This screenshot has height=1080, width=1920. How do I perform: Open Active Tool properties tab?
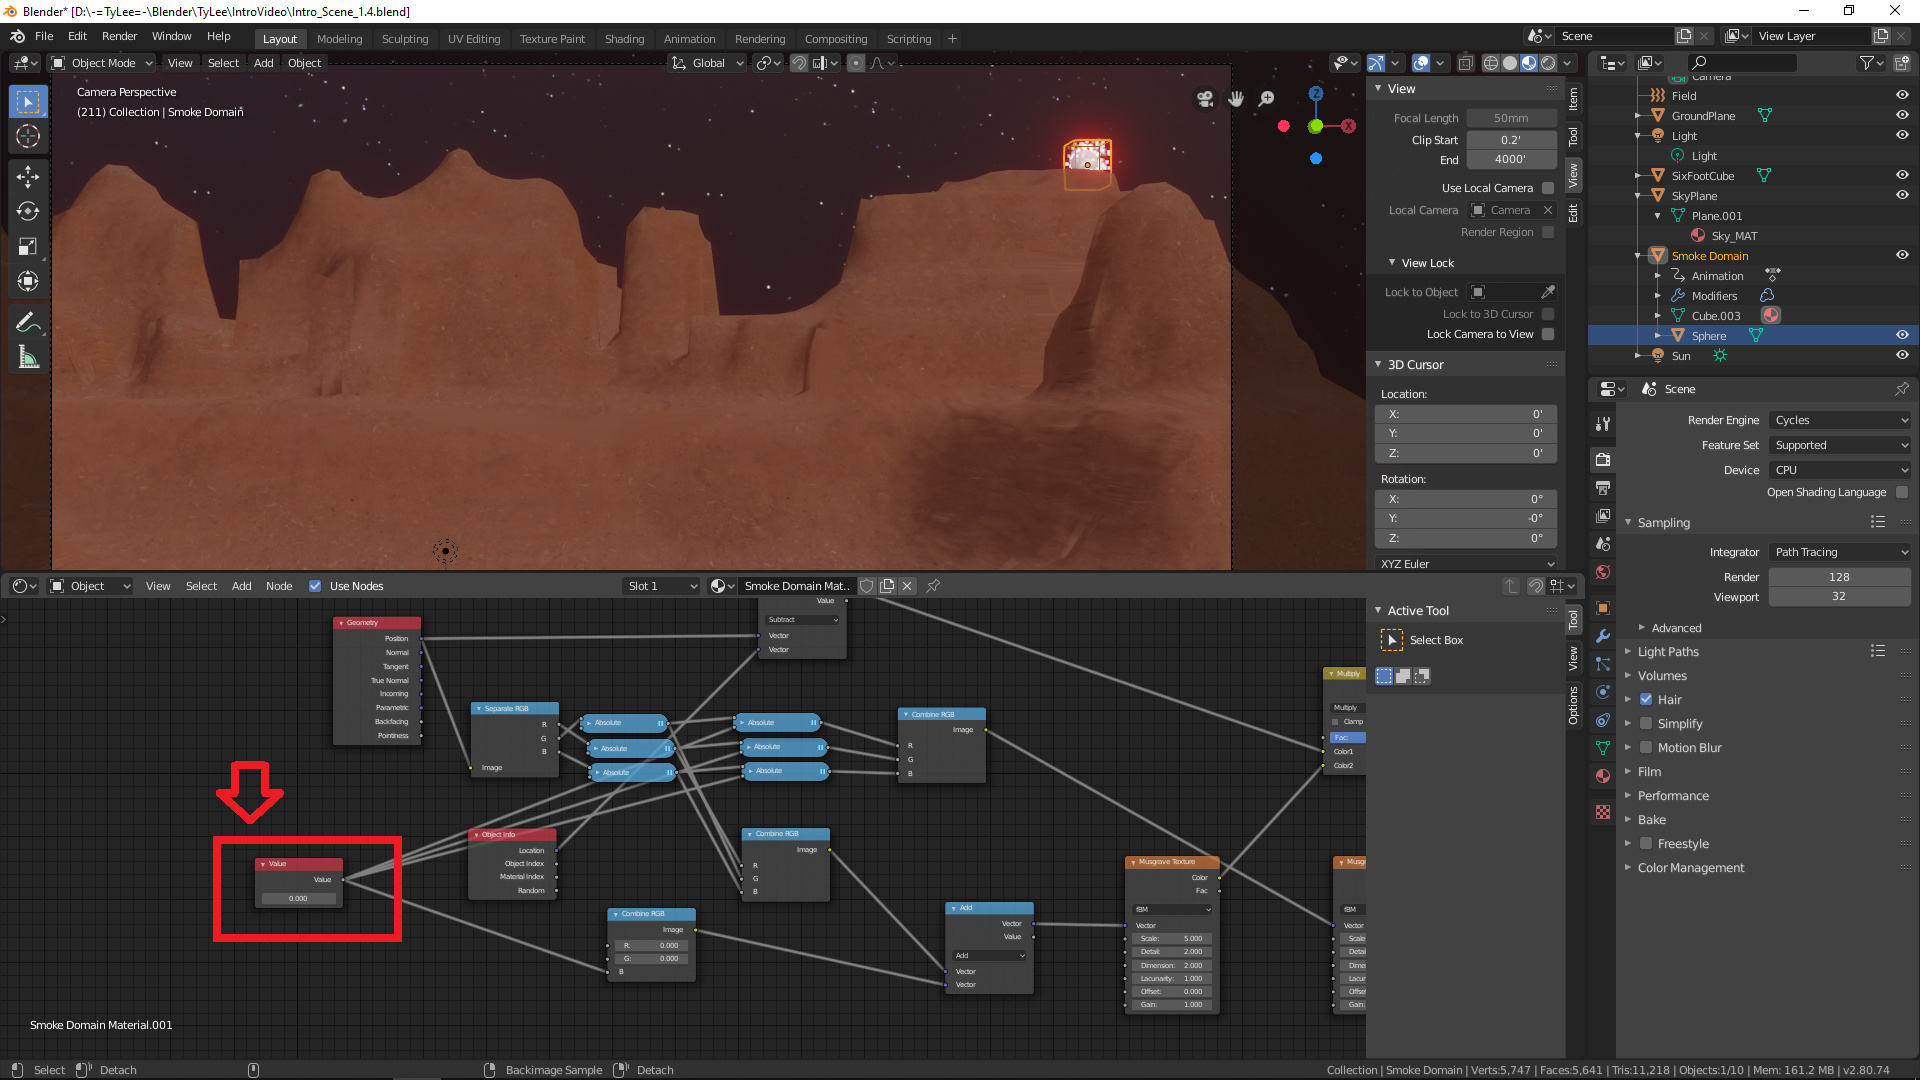[1603, 424]
